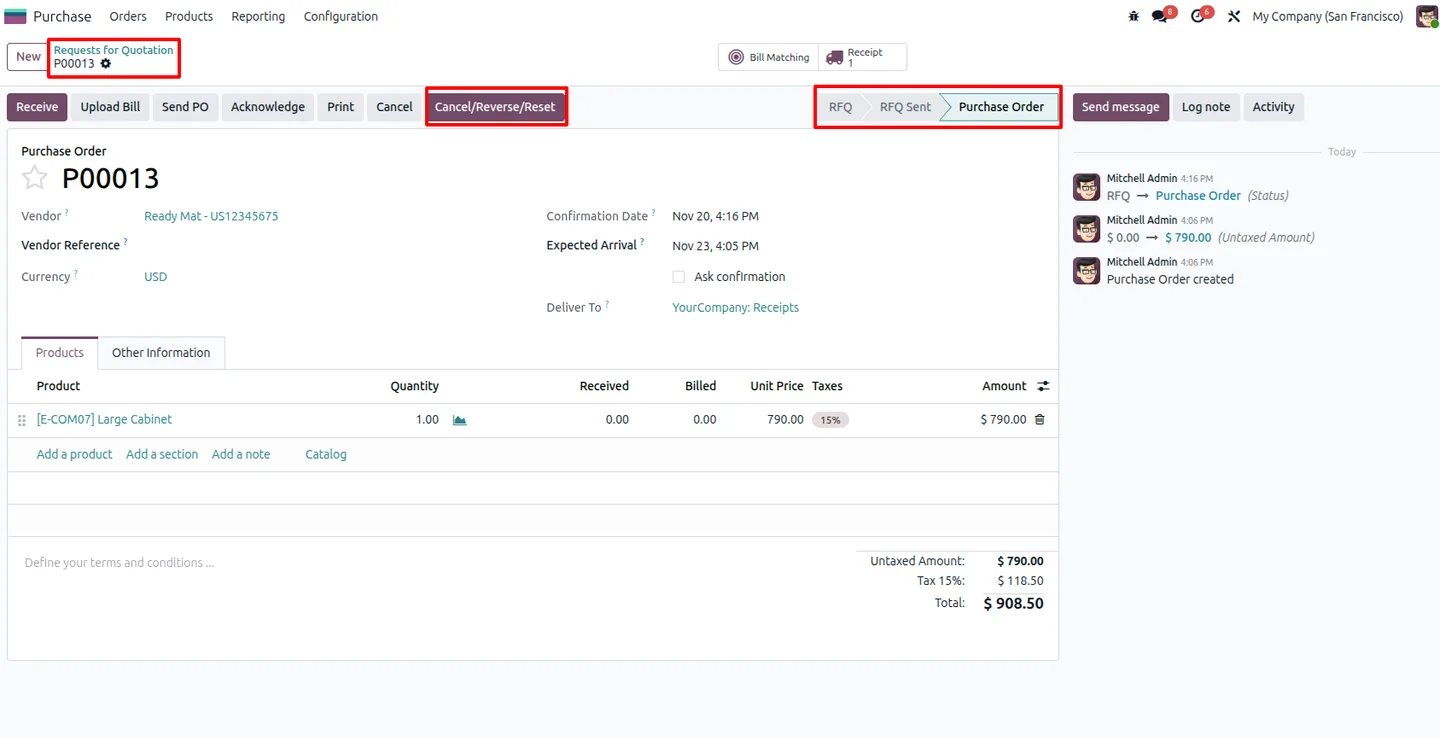
Task: Select the RFQ Sent status stage
Action: coord(905,107)
